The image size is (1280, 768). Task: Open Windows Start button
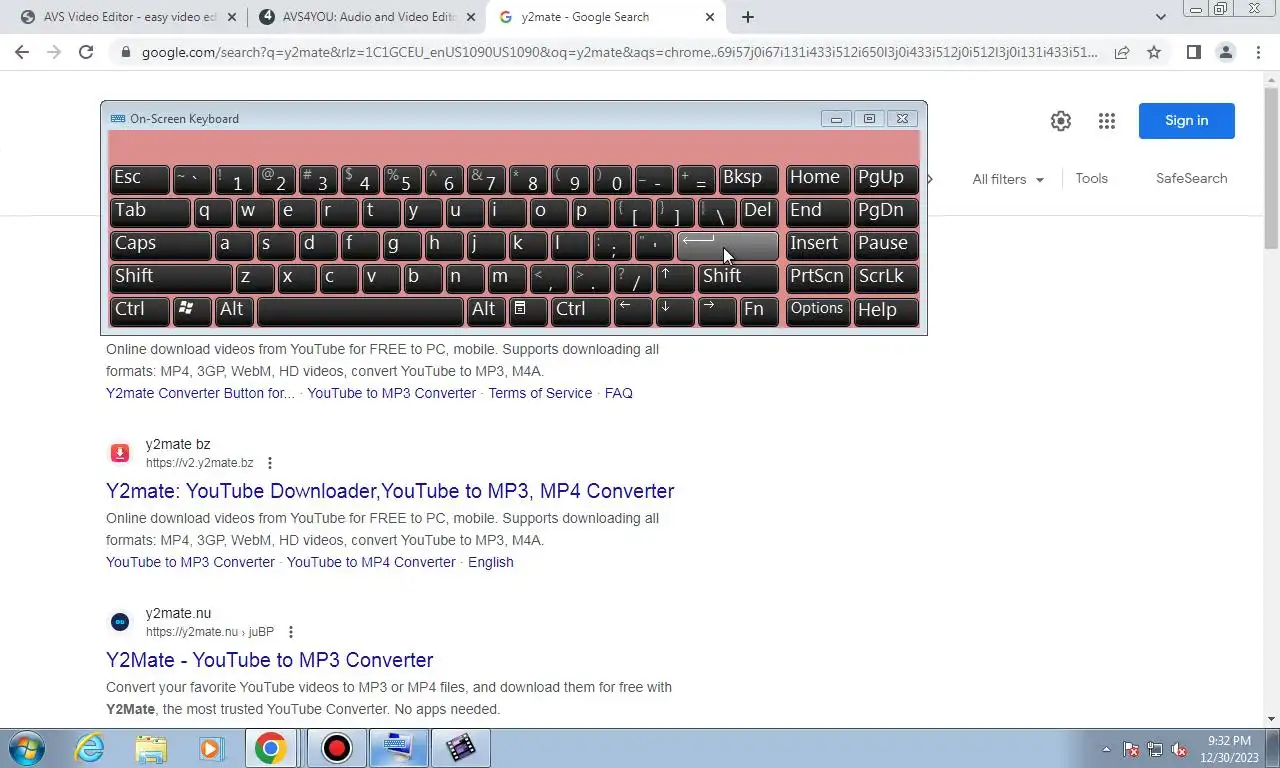click(x=26, y=748)
